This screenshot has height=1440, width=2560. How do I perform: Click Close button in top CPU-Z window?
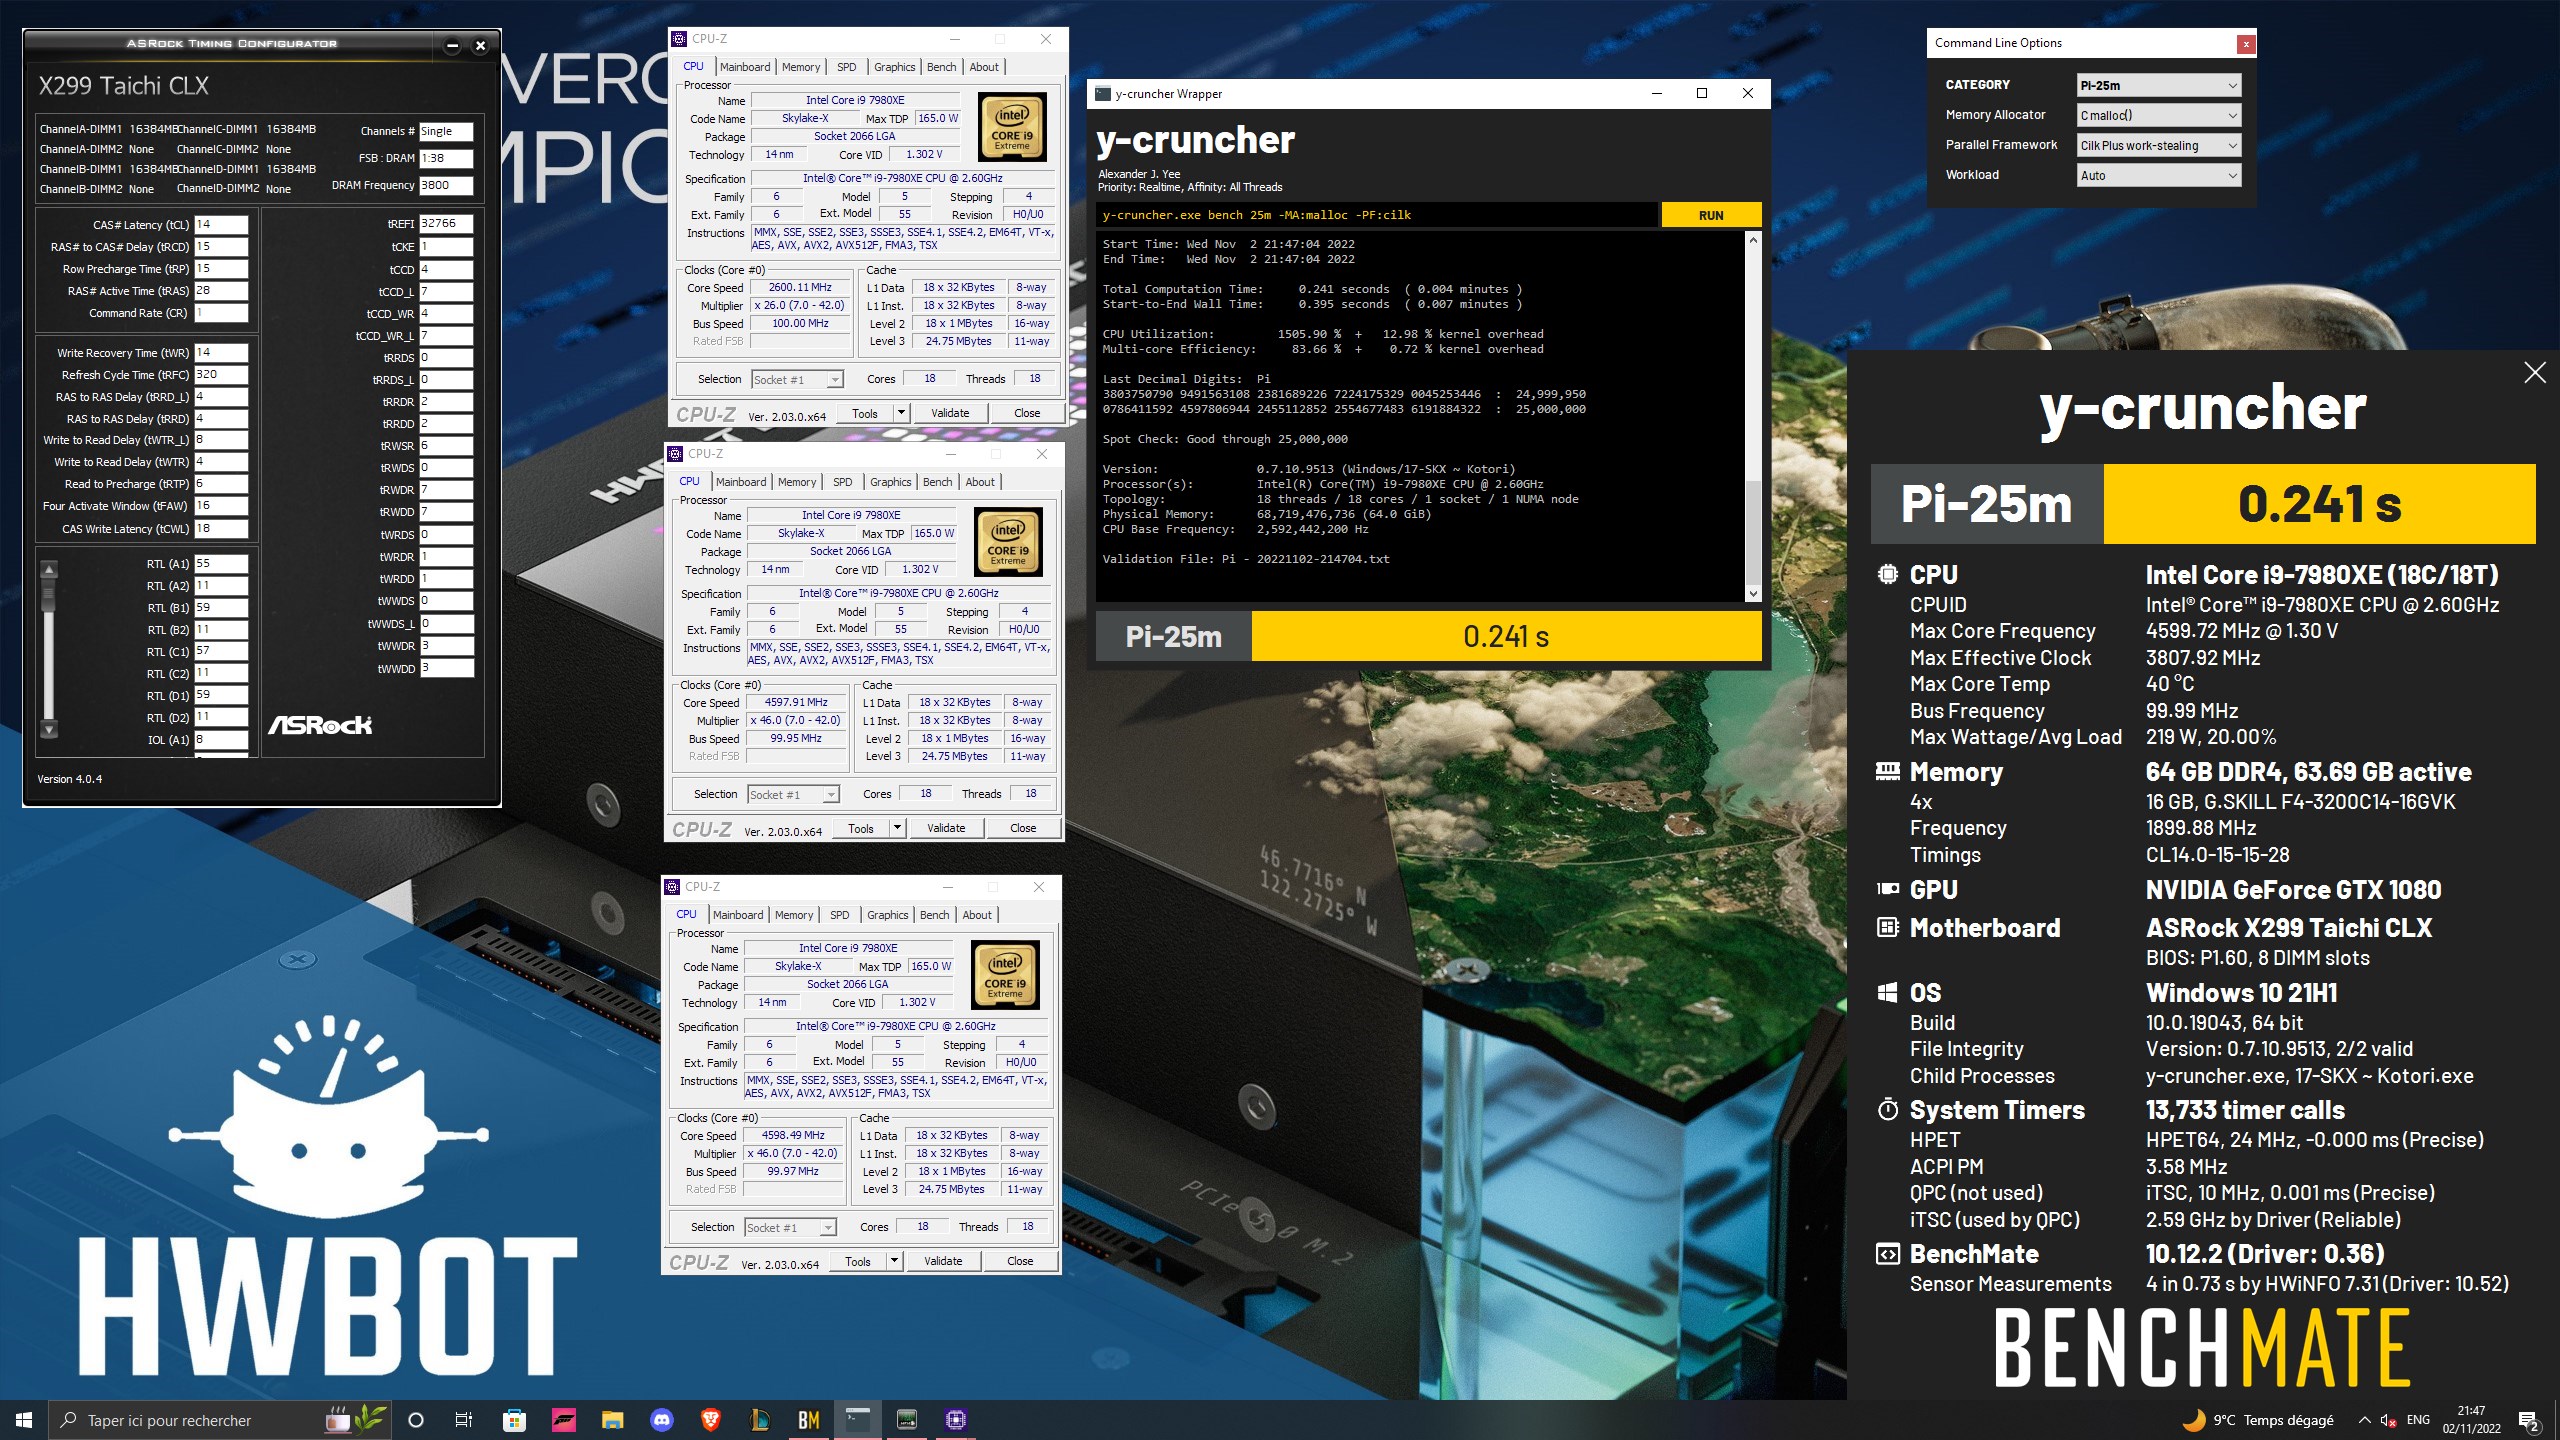coord(1027,413)
